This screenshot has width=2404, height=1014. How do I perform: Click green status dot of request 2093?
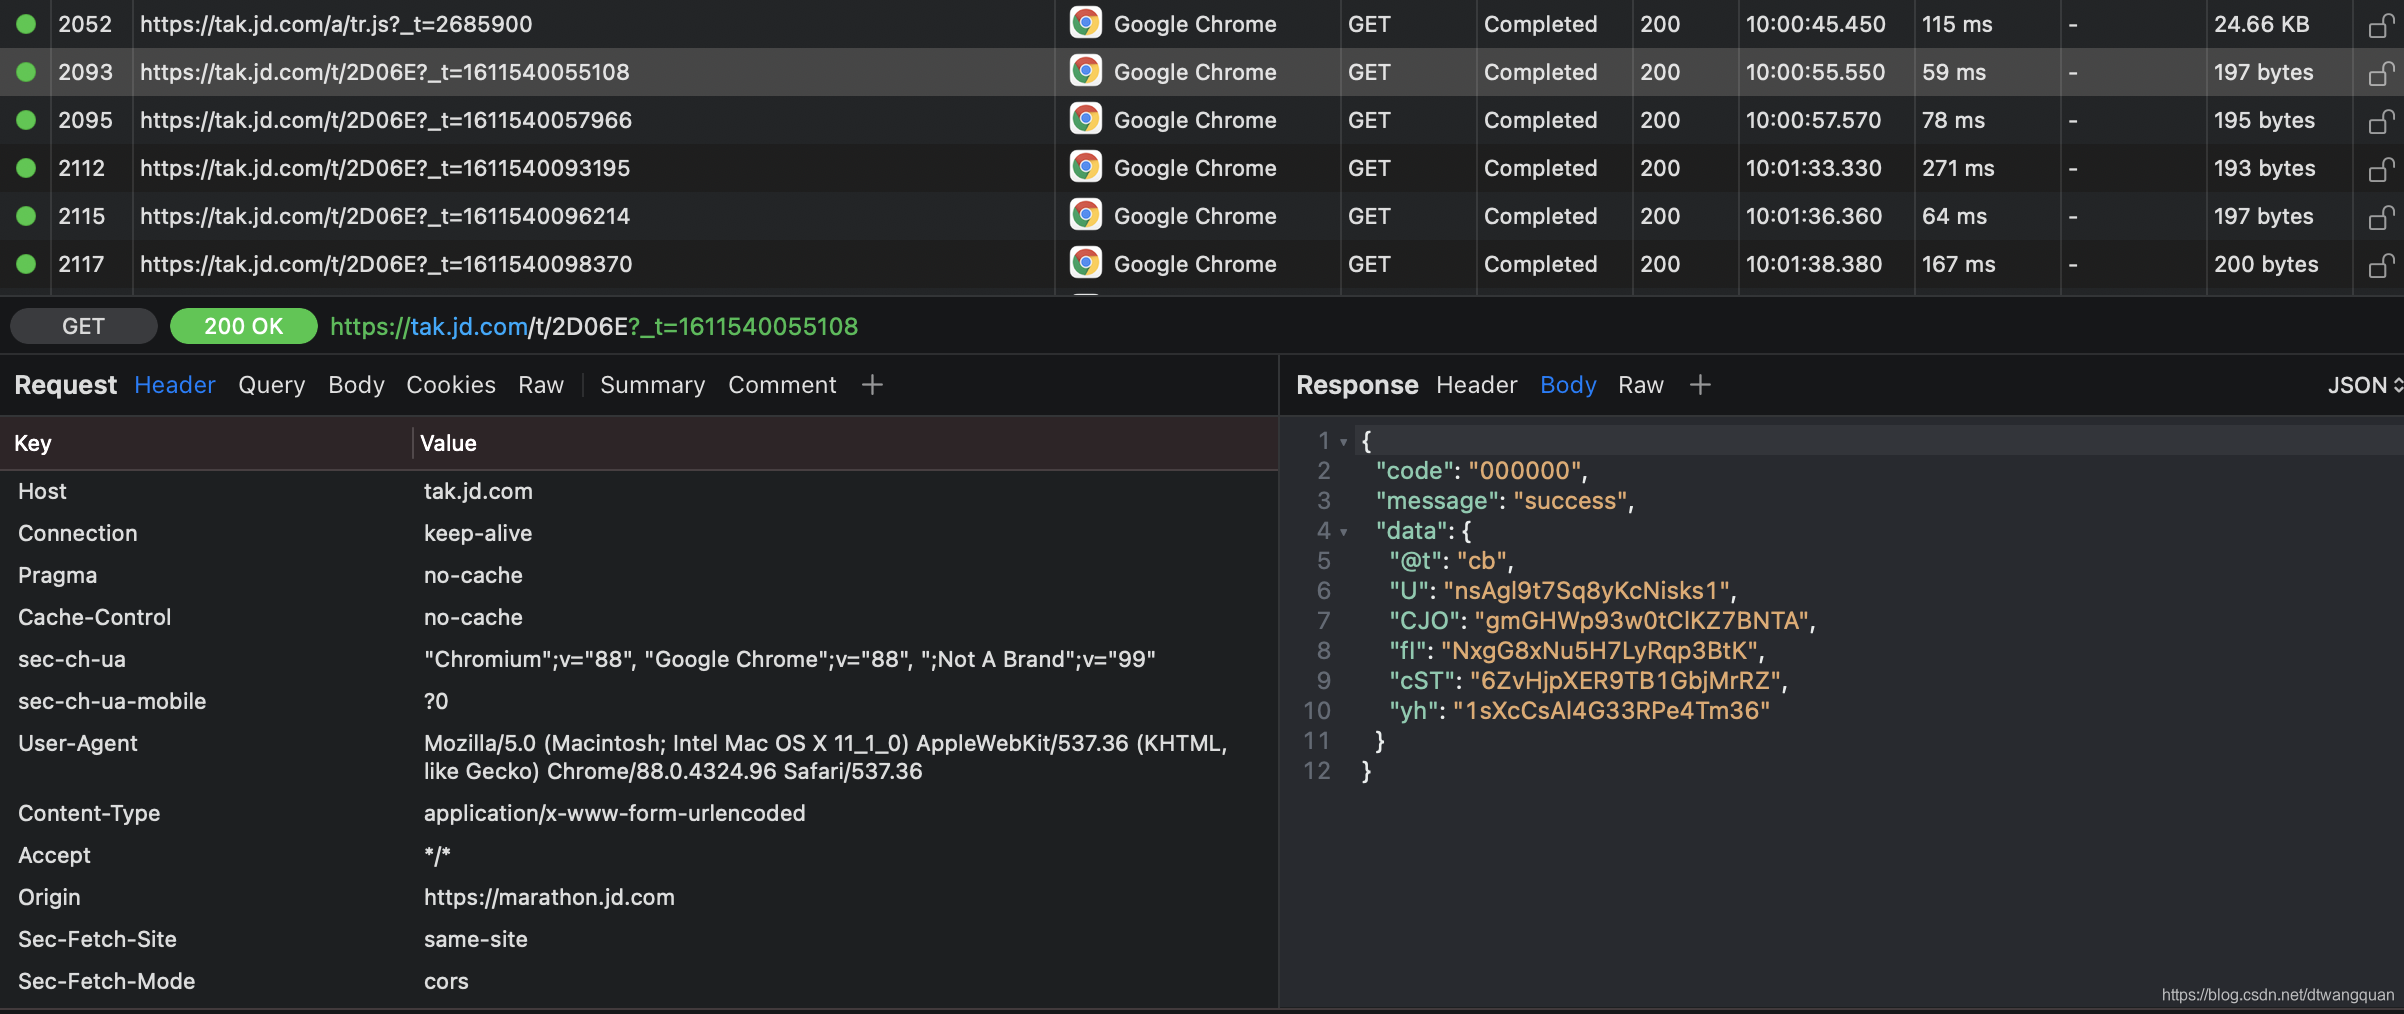[26, 72]
